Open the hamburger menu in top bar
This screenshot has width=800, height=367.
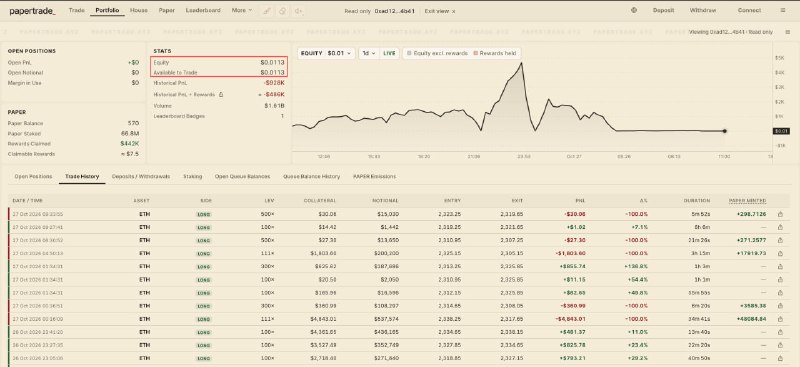pyautogui.click(x=783, y=10)
